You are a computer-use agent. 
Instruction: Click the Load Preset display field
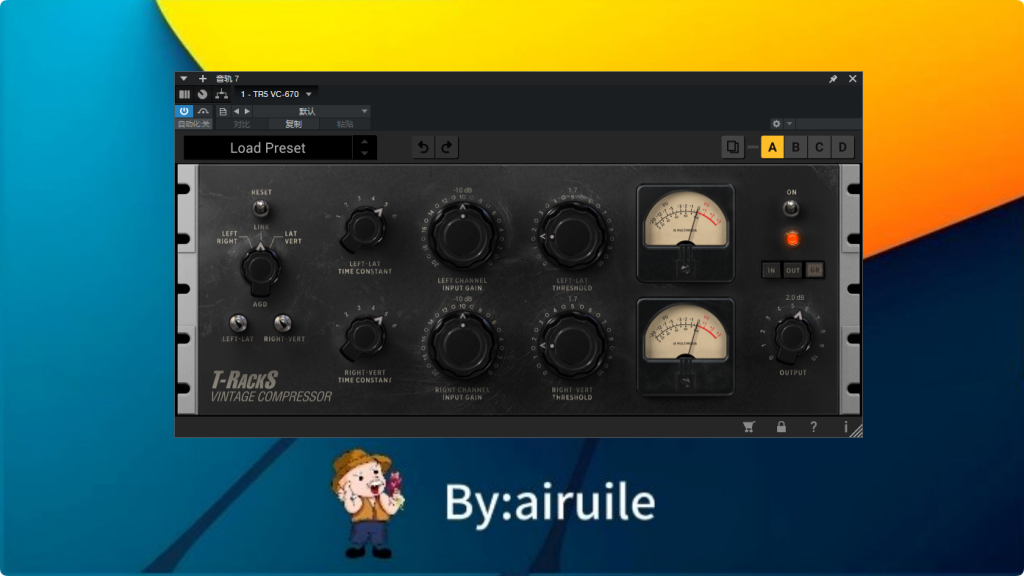268,148
